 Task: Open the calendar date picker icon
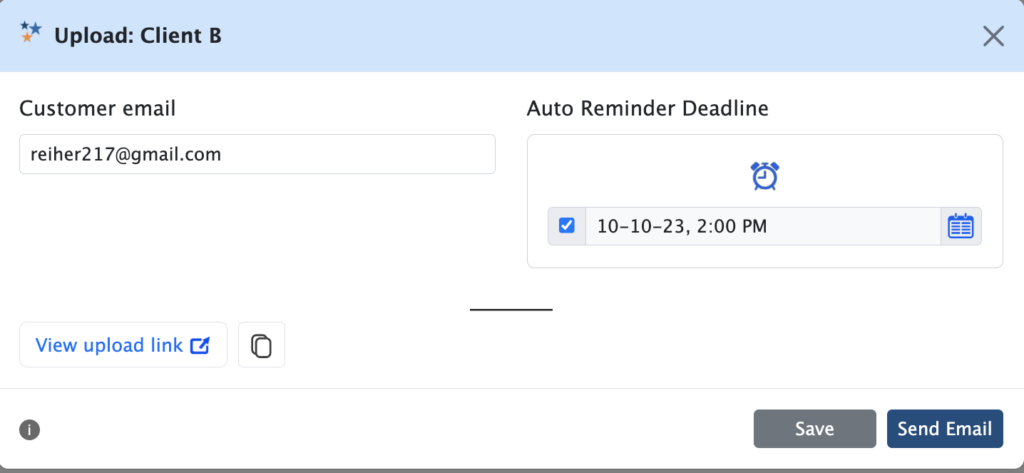[x=960, y=226]
